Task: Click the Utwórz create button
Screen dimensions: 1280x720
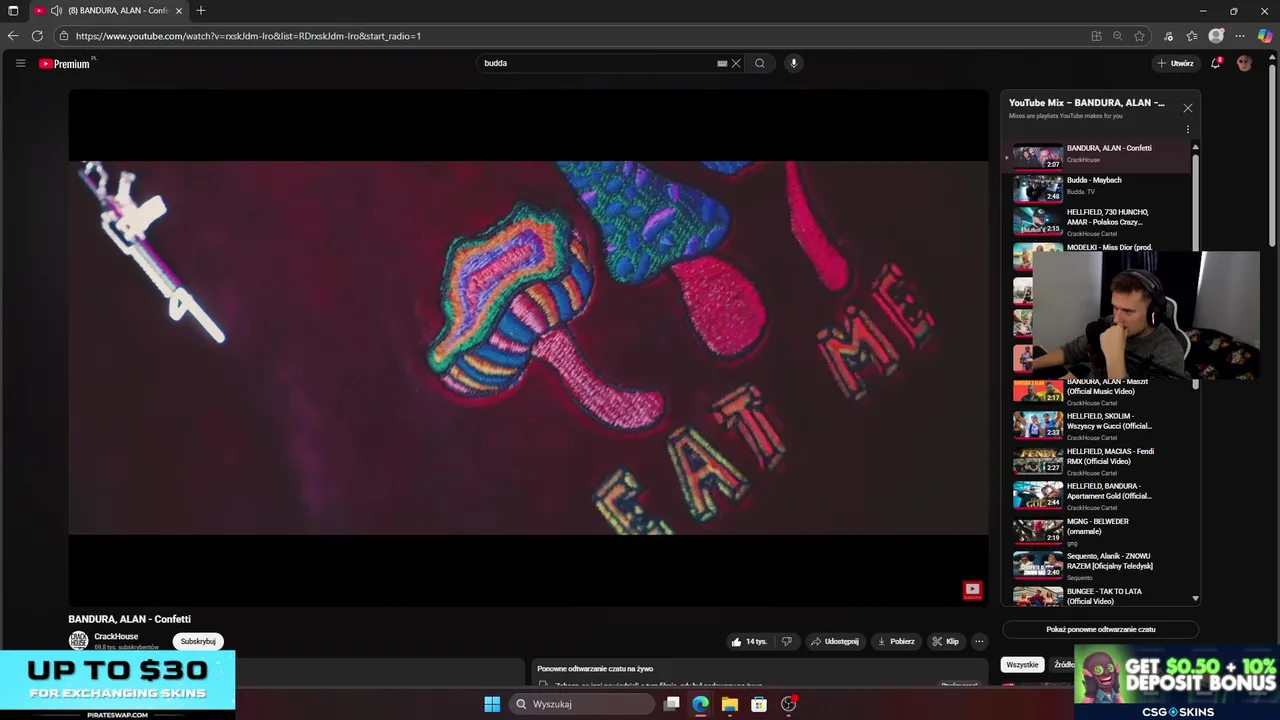Action: coord(1176,63)
